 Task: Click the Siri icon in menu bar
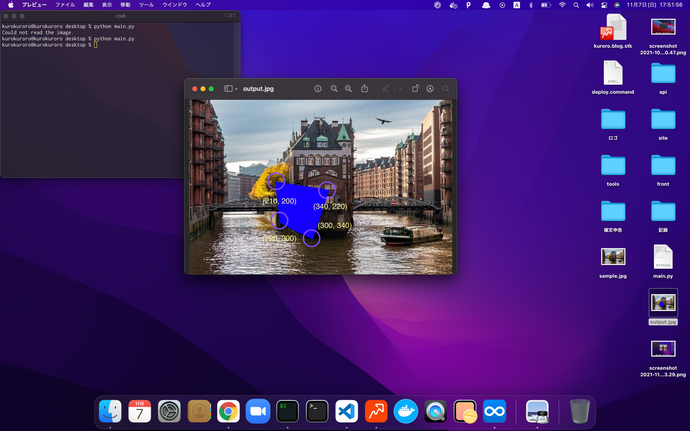(617, 5)
